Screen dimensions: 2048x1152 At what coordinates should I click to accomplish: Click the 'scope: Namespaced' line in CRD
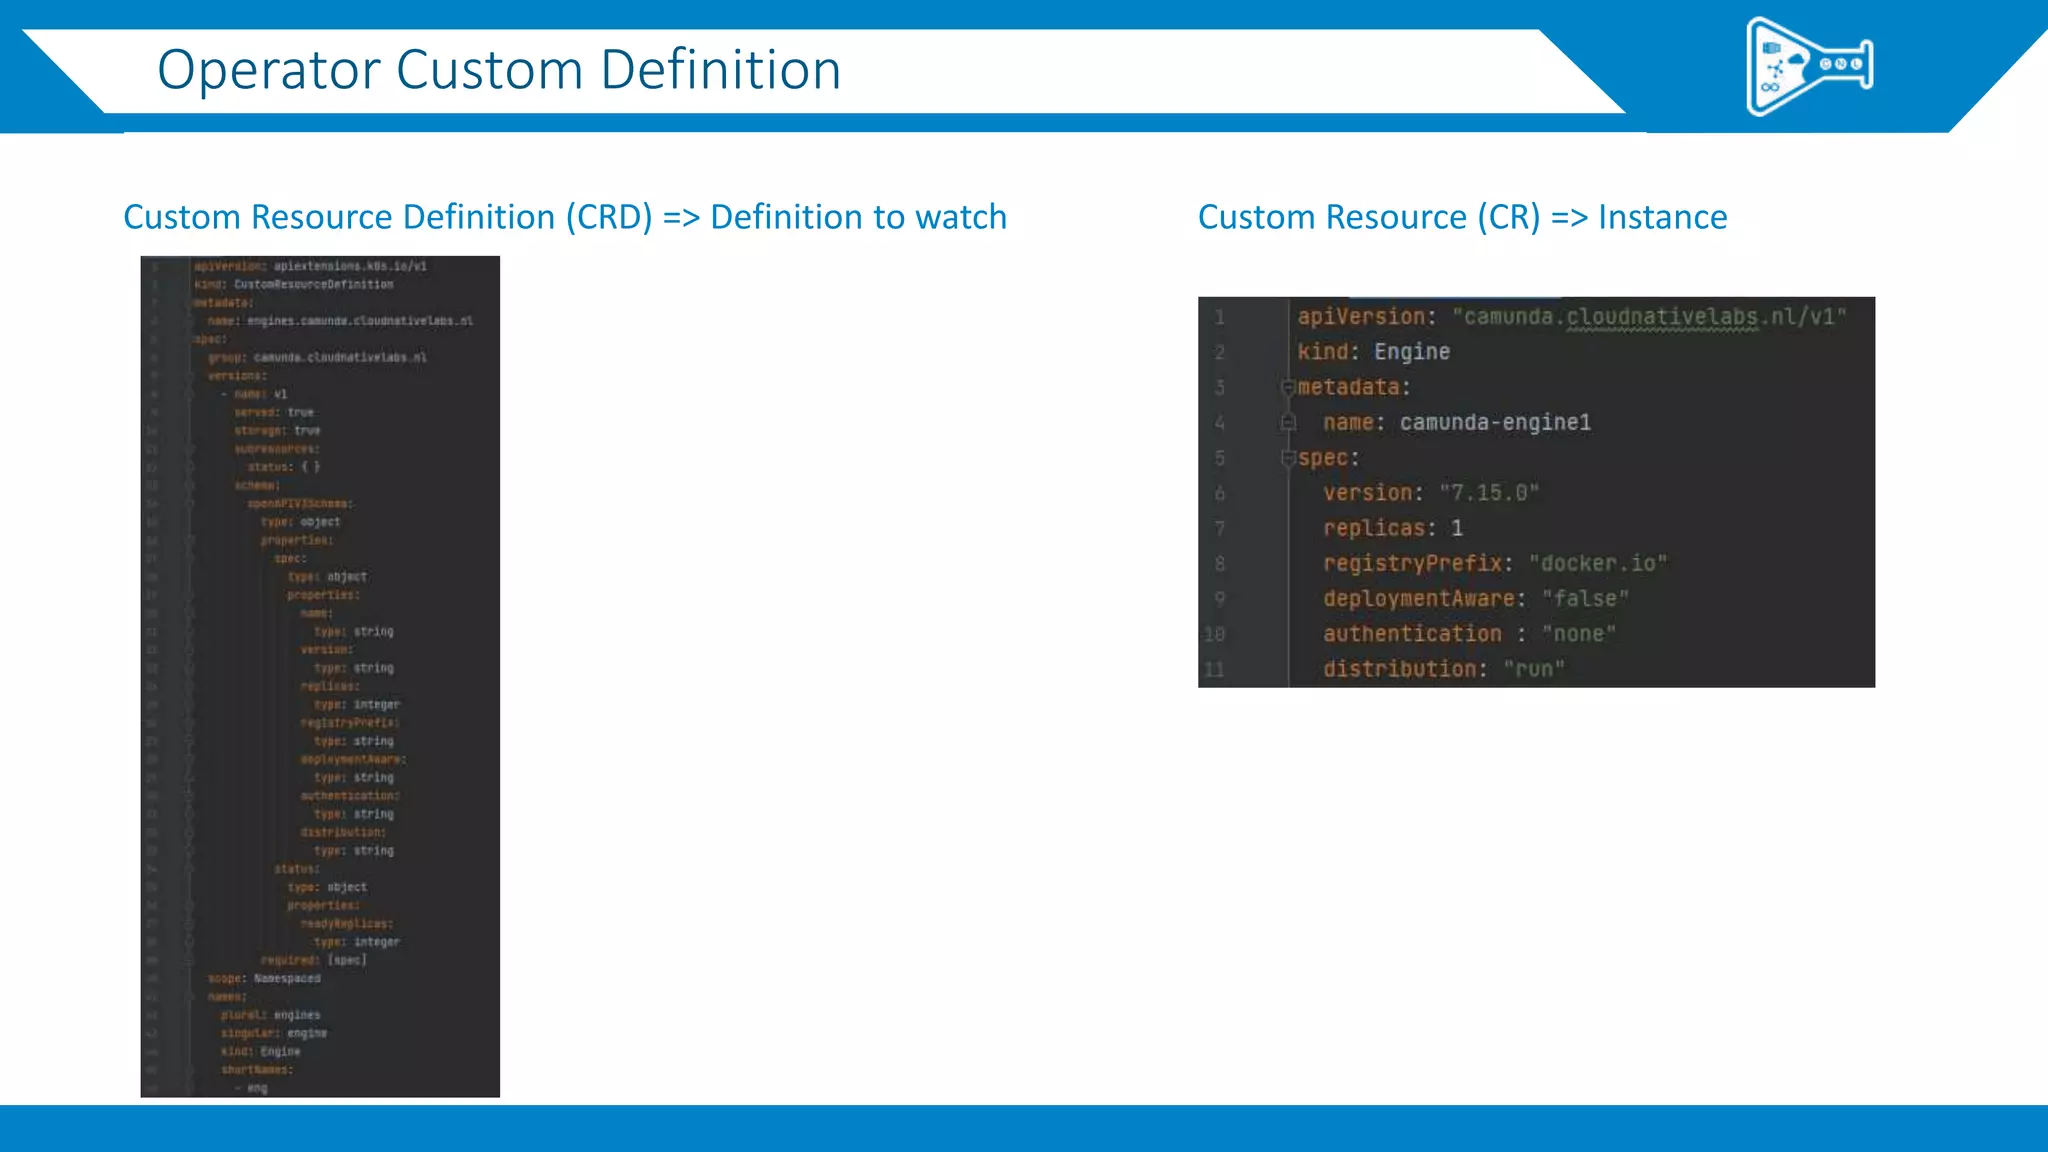(264, 978)
